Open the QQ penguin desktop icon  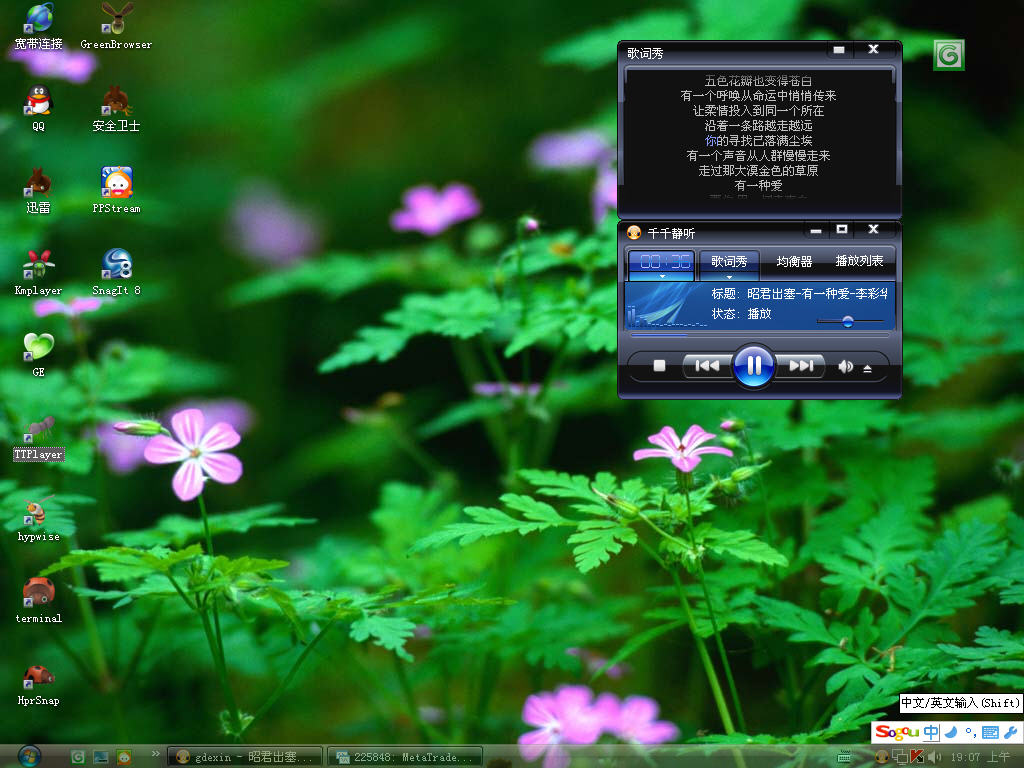click(x=39, y=108)
